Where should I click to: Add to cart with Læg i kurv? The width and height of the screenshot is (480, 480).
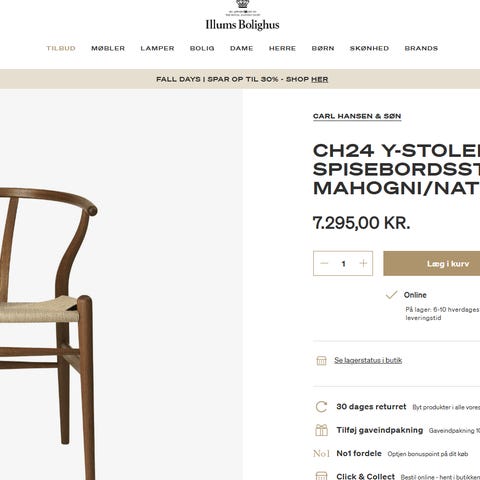pyautogui.click(x=432, y=263)
